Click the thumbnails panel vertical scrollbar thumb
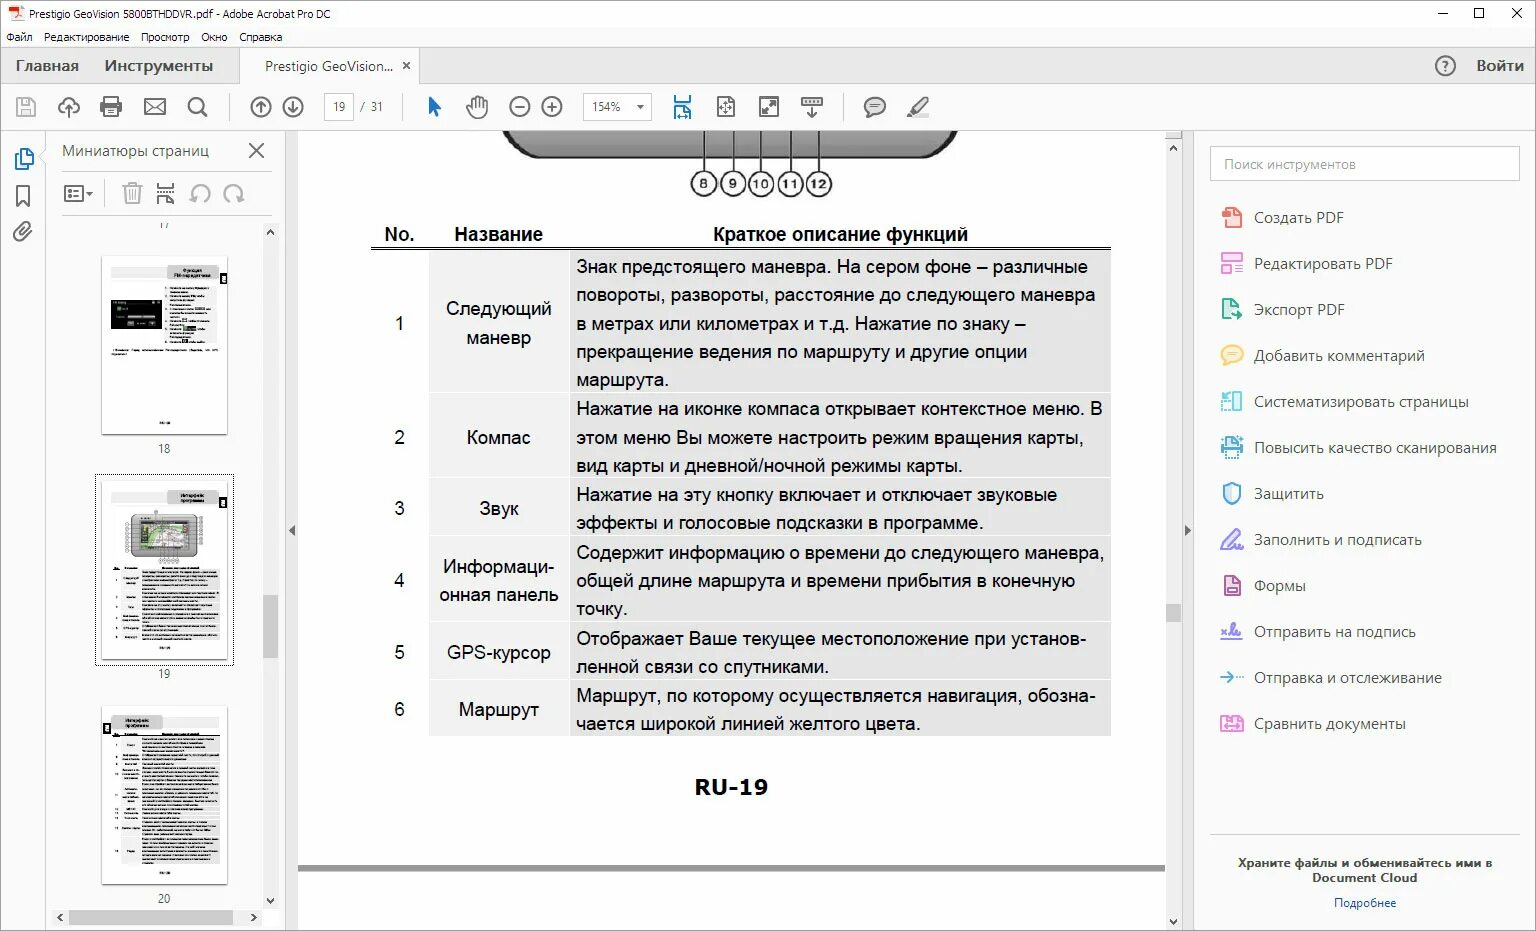 coord(270,626)
